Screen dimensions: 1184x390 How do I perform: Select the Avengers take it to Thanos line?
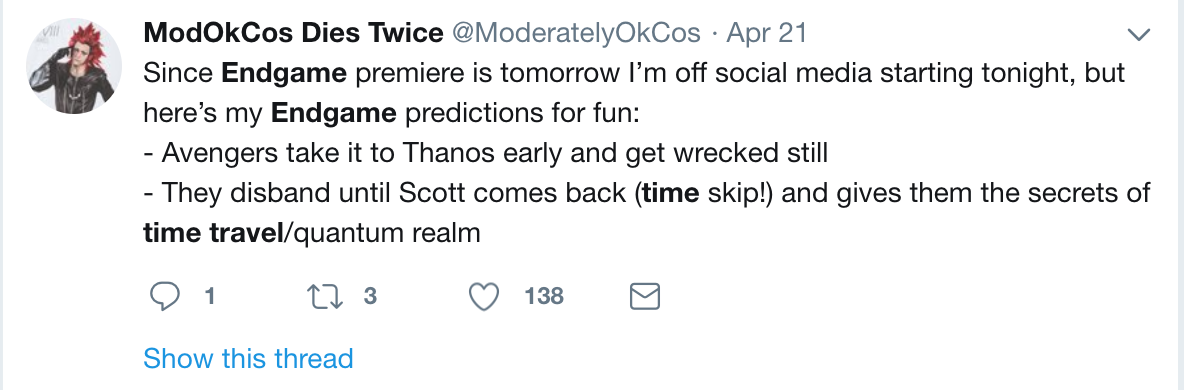tap(486, 153)
